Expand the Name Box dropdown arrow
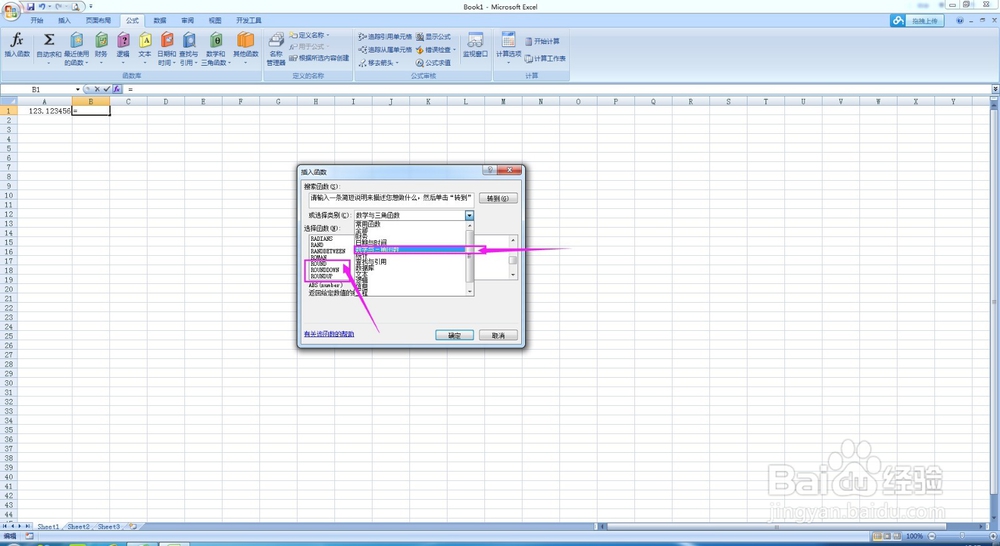The width and height of the screenshot is (1000, 546). (78, 89)
